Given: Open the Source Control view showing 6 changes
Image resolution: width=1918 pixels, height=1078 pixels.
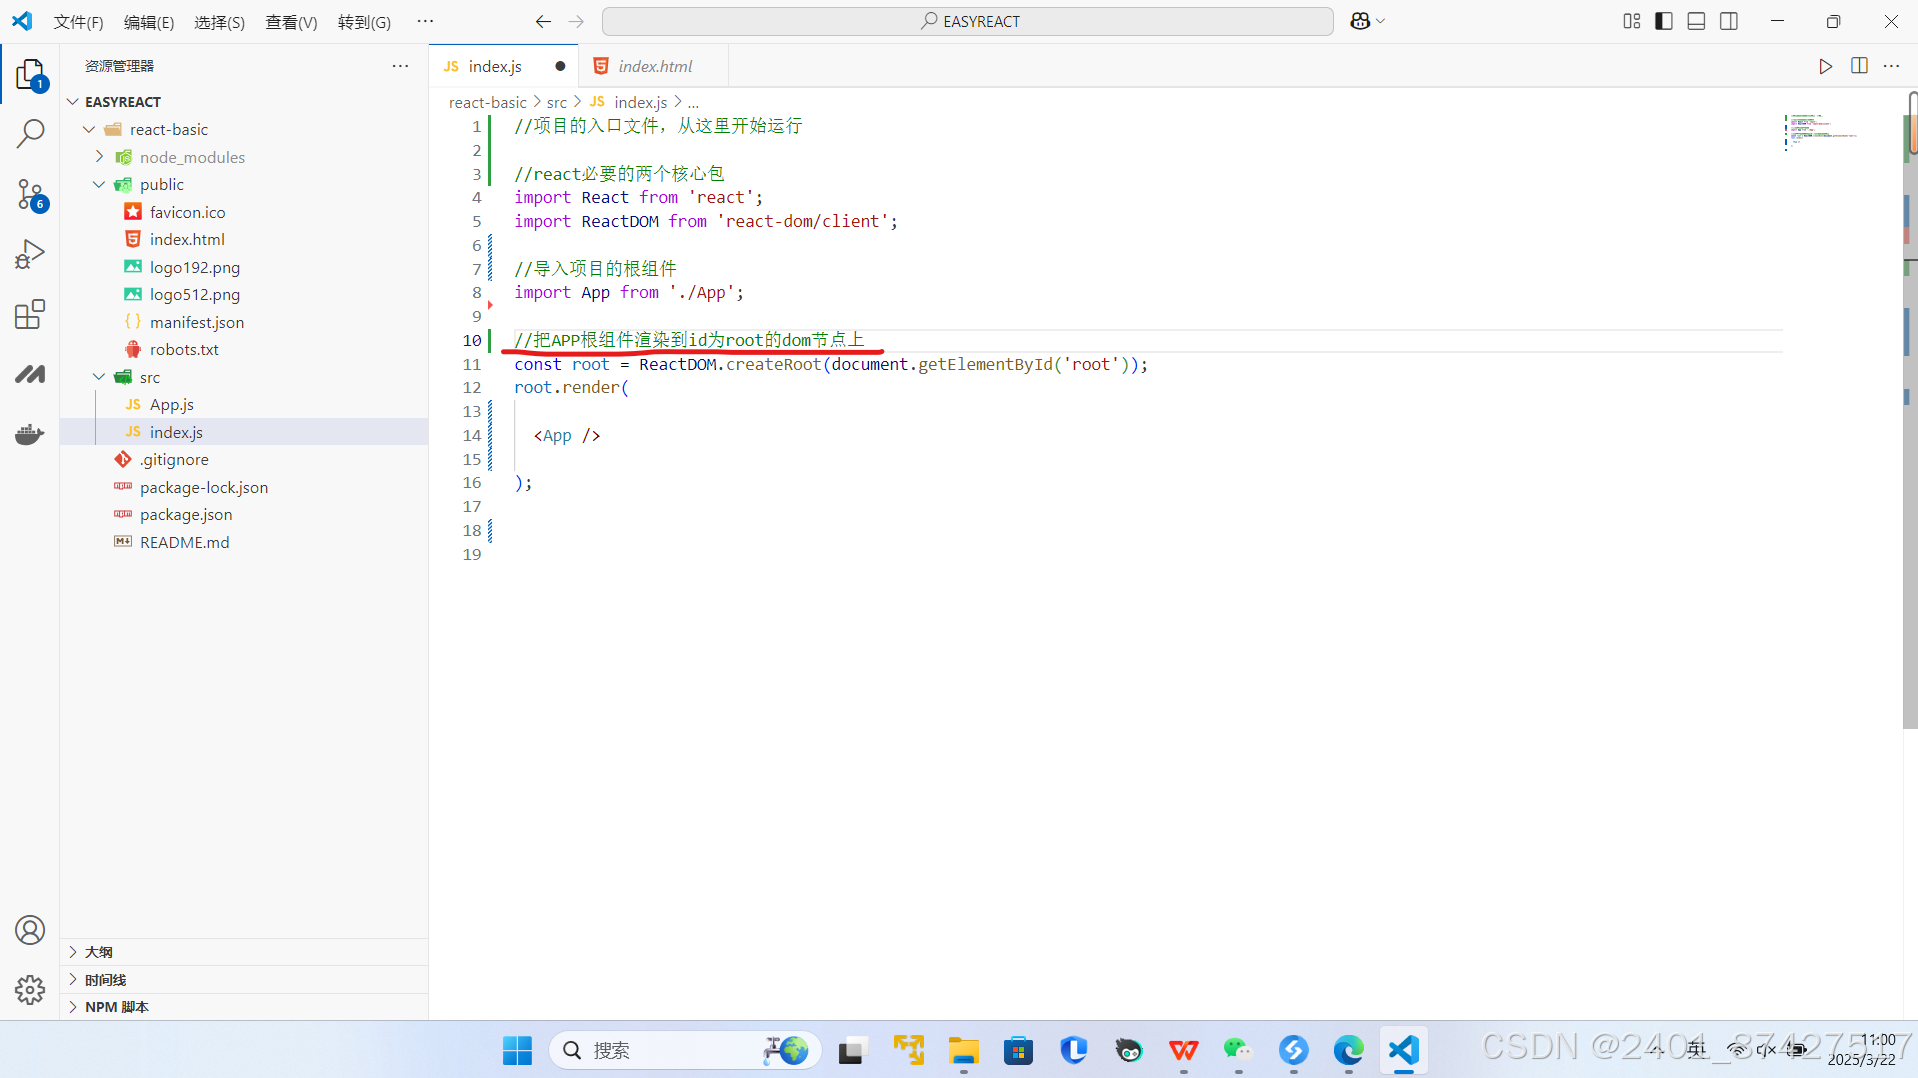Looking at the screenshot, I should (x=30, y=195).
